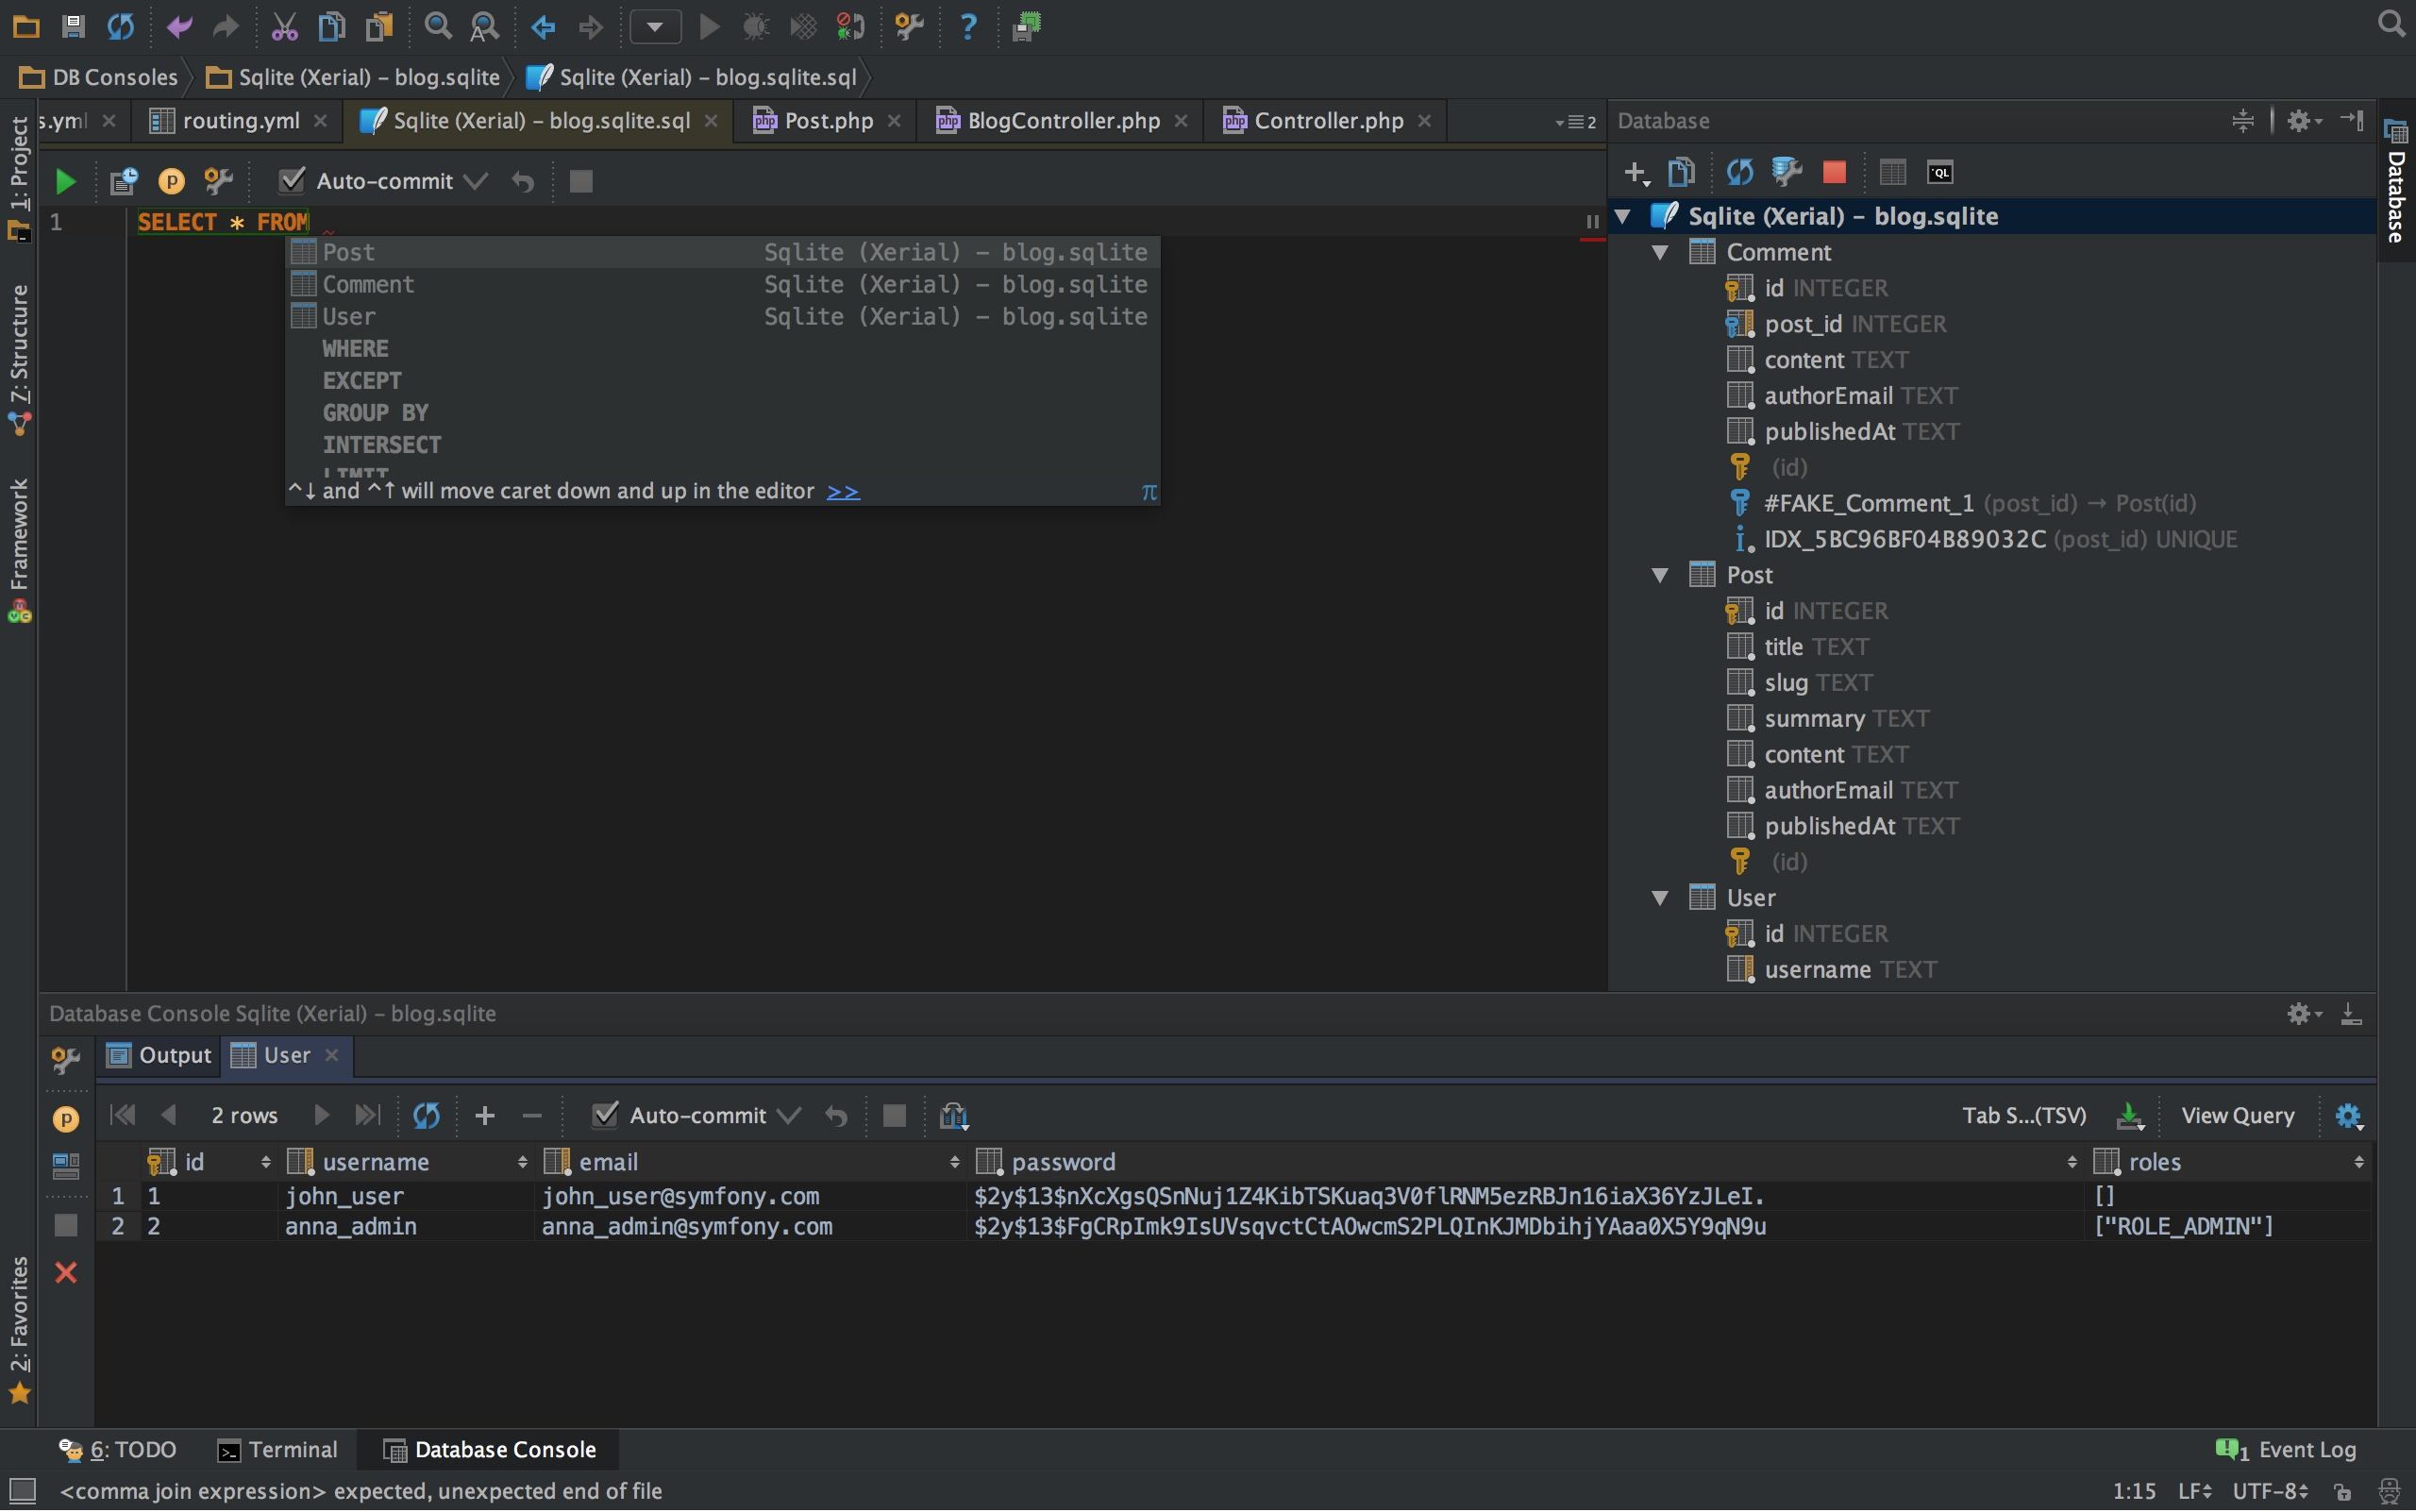Screen dimensions: 2416x1512
Task: Open the Terminal tool window button
Action: pyautogui.click(x=278, y=1449)
